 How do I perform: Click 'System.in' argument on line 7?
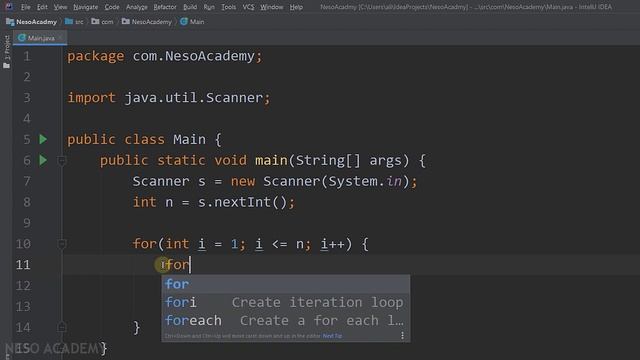tap(365, 181)
